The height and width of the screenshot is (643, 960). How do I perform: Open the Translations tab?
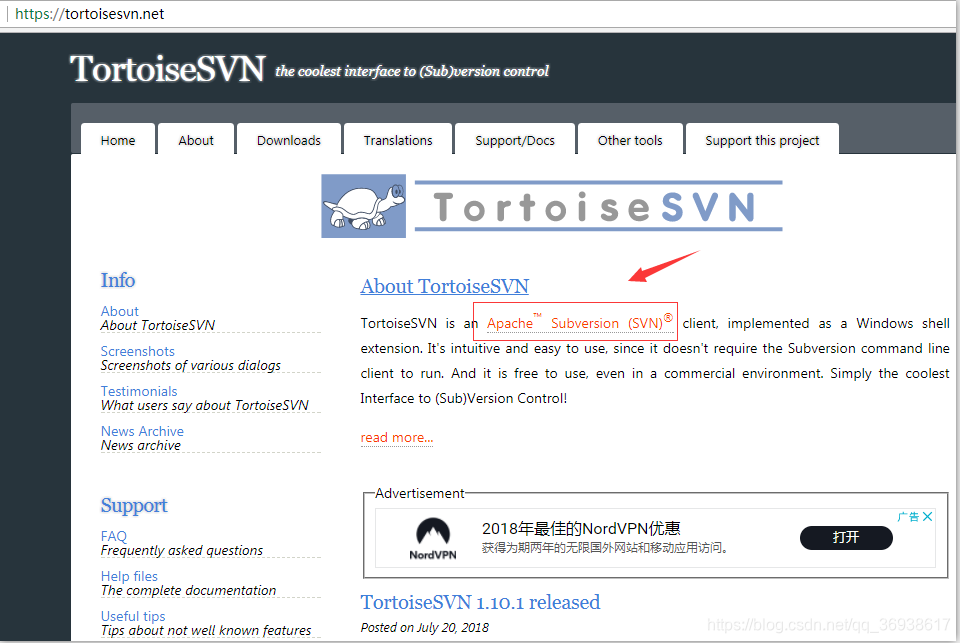pyautogui.click(x=398, y=140)
